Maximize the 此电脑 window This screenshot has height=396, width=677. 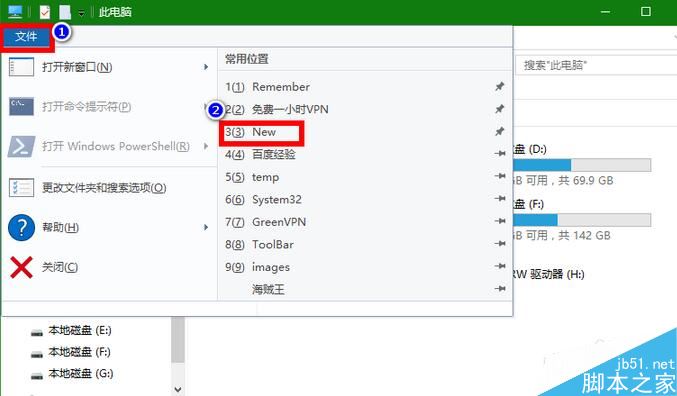[x=646, y=12]
